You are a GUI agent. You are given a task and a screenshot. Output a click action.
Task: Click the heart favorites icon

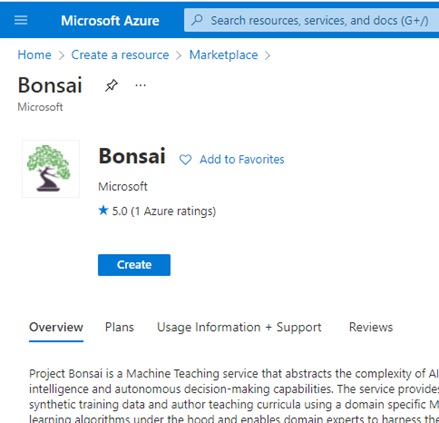point(185,159)
